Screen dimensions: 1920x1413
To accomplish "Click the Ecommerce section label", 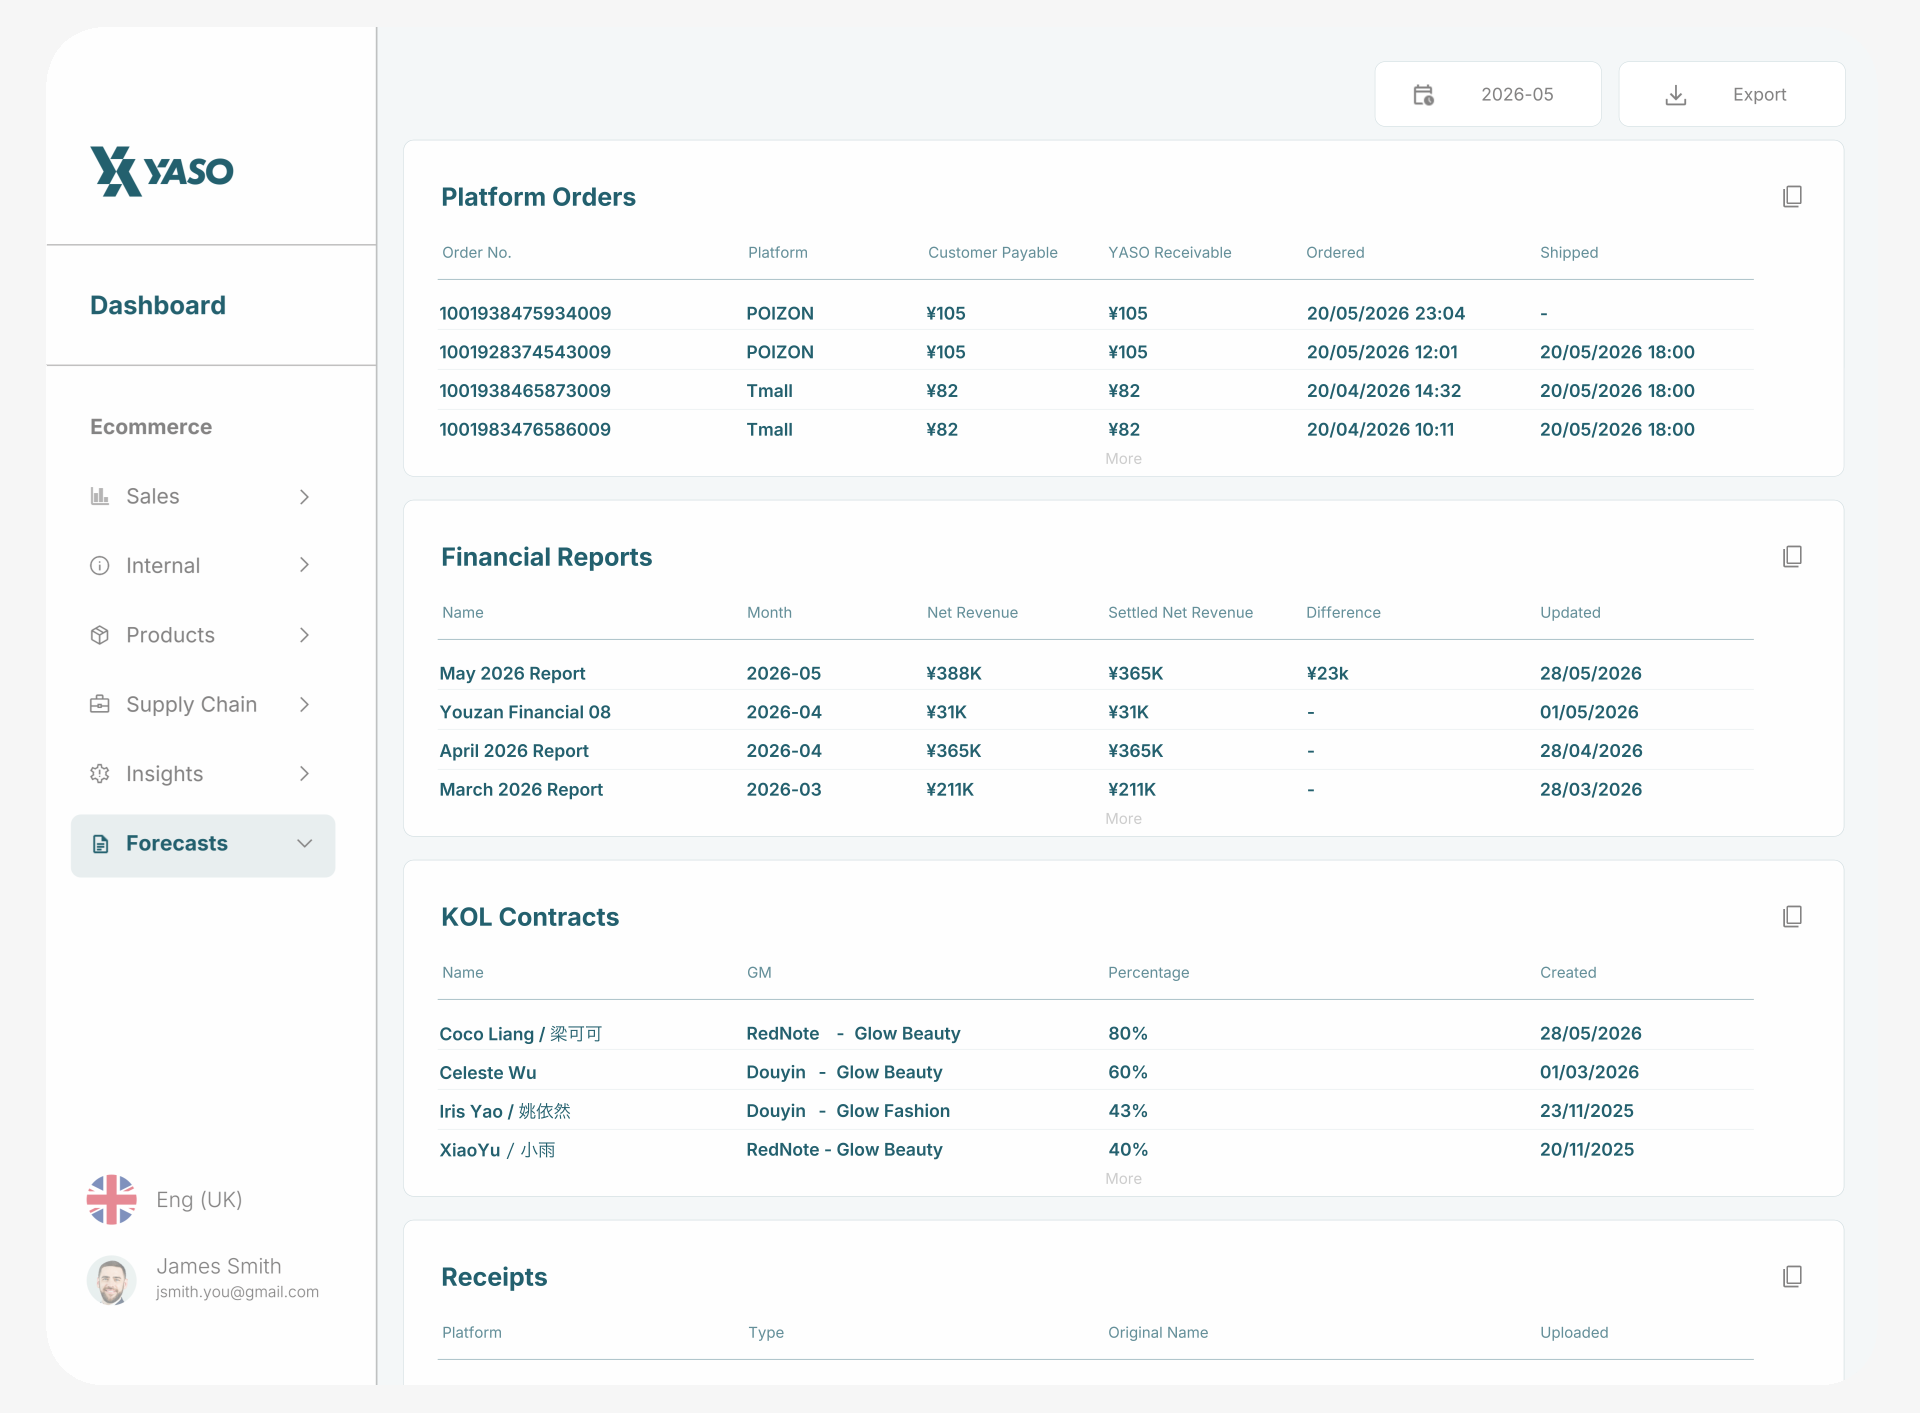I will 151,427.
